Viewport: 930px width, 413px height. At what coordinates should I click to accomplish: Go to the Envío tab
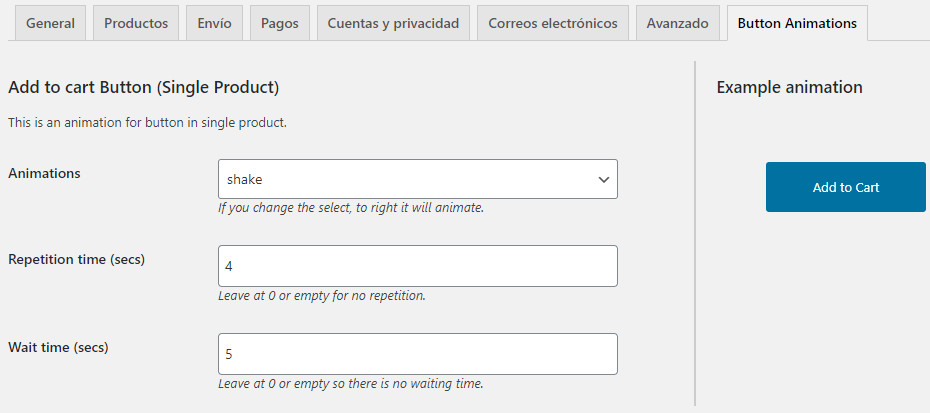(214, 24)
